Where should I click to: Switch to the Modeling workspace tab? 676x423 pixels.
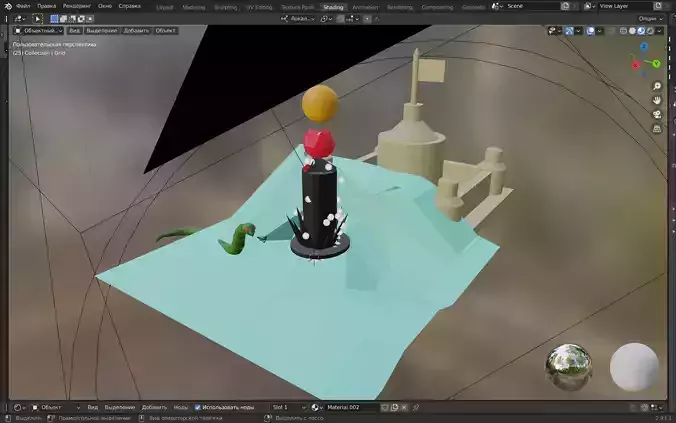point(194,7)
